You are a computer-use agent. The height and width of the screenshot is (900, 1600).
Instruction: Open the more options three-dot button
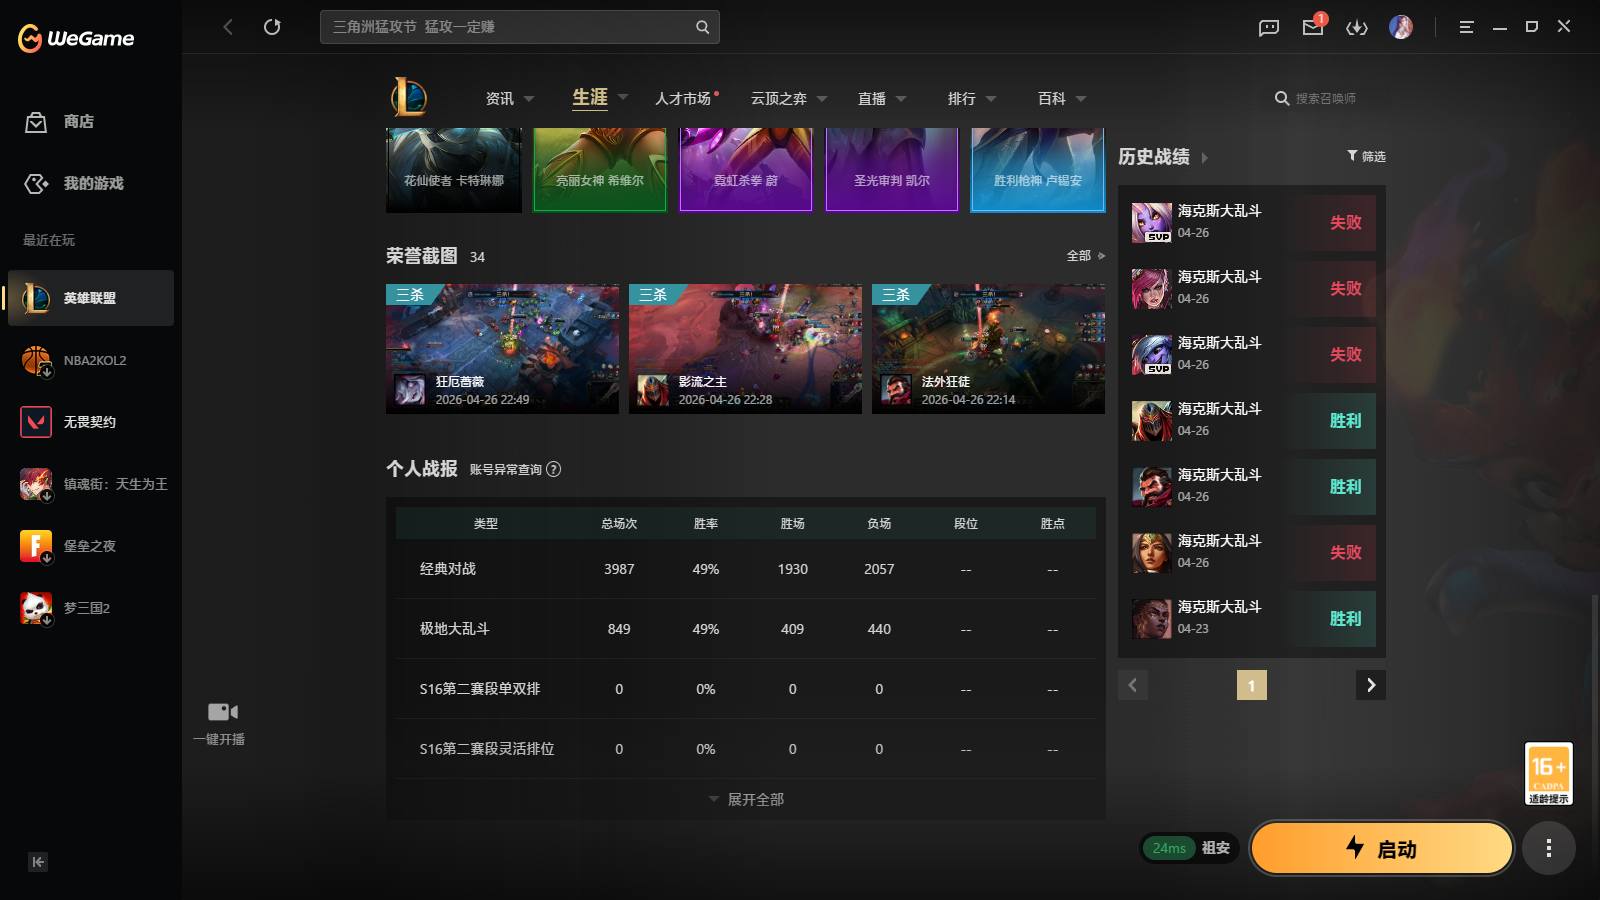tap(1549, 849)
